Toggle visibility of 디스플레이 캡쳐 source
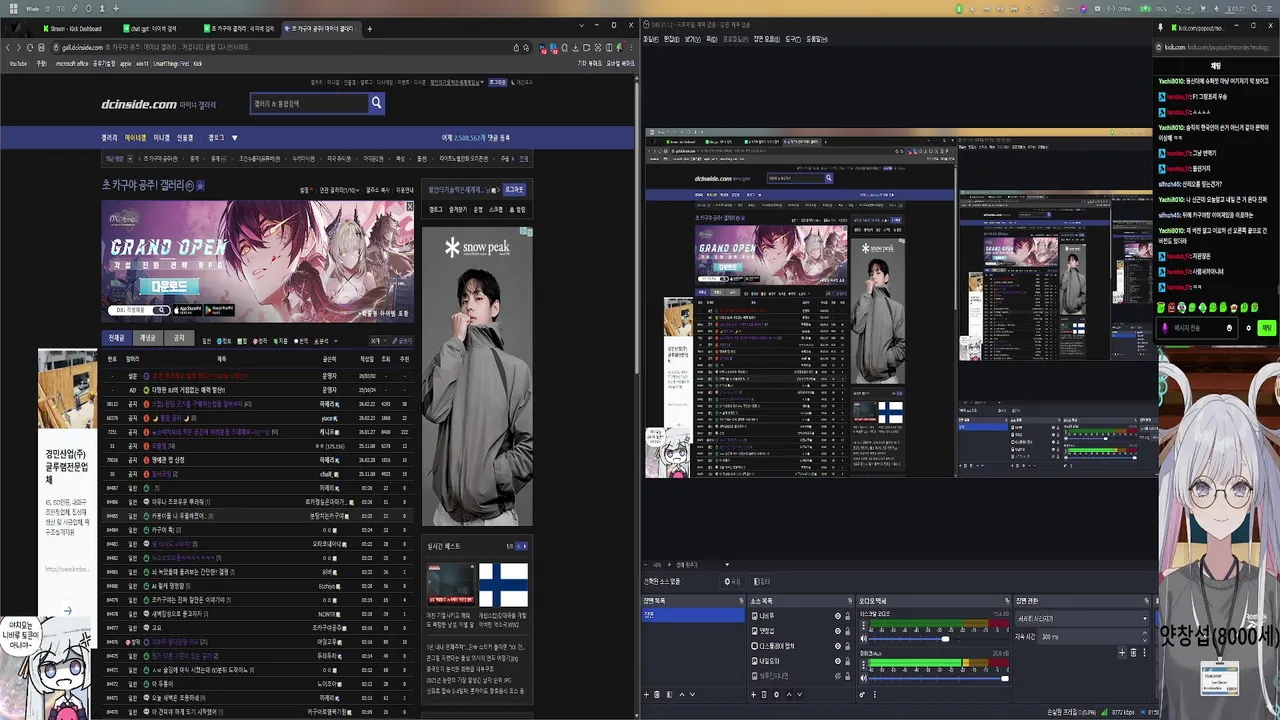The height and width of the screenshot is (720, 1280). [838, 646]
